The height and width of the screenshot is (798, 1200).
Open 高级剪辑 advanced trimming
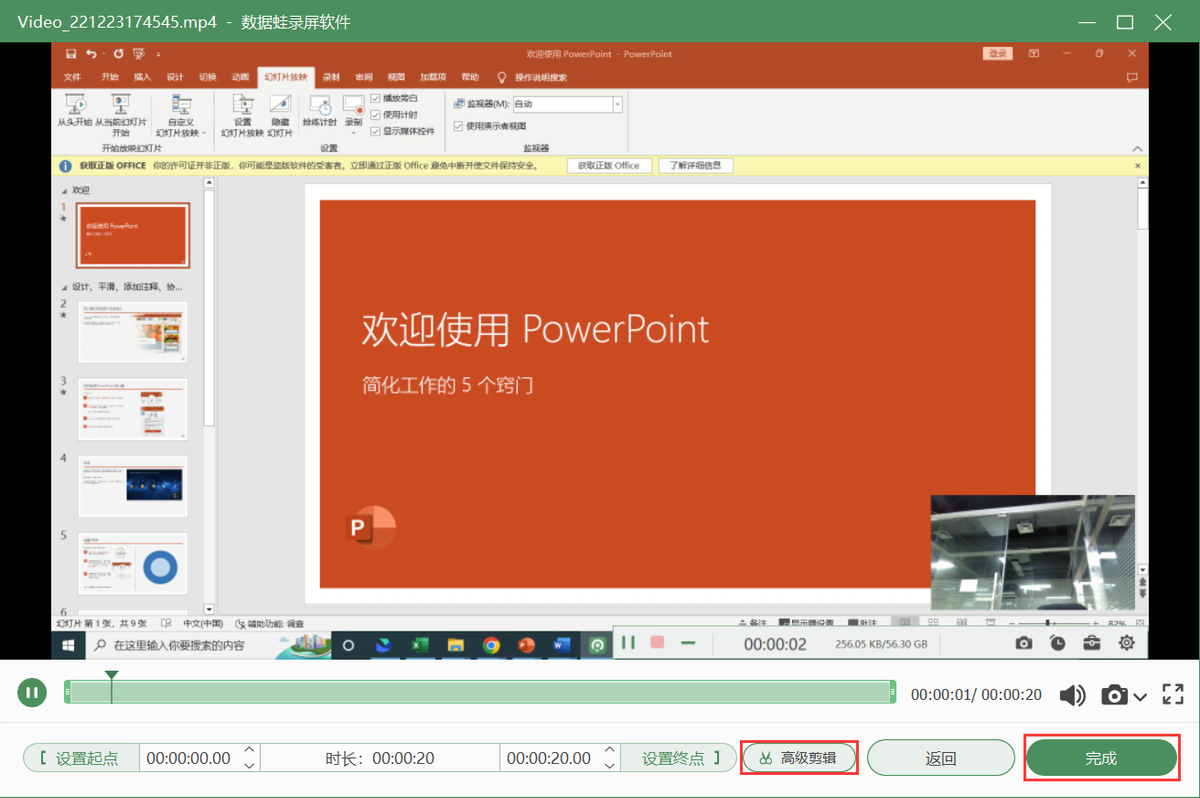point(800,758)
